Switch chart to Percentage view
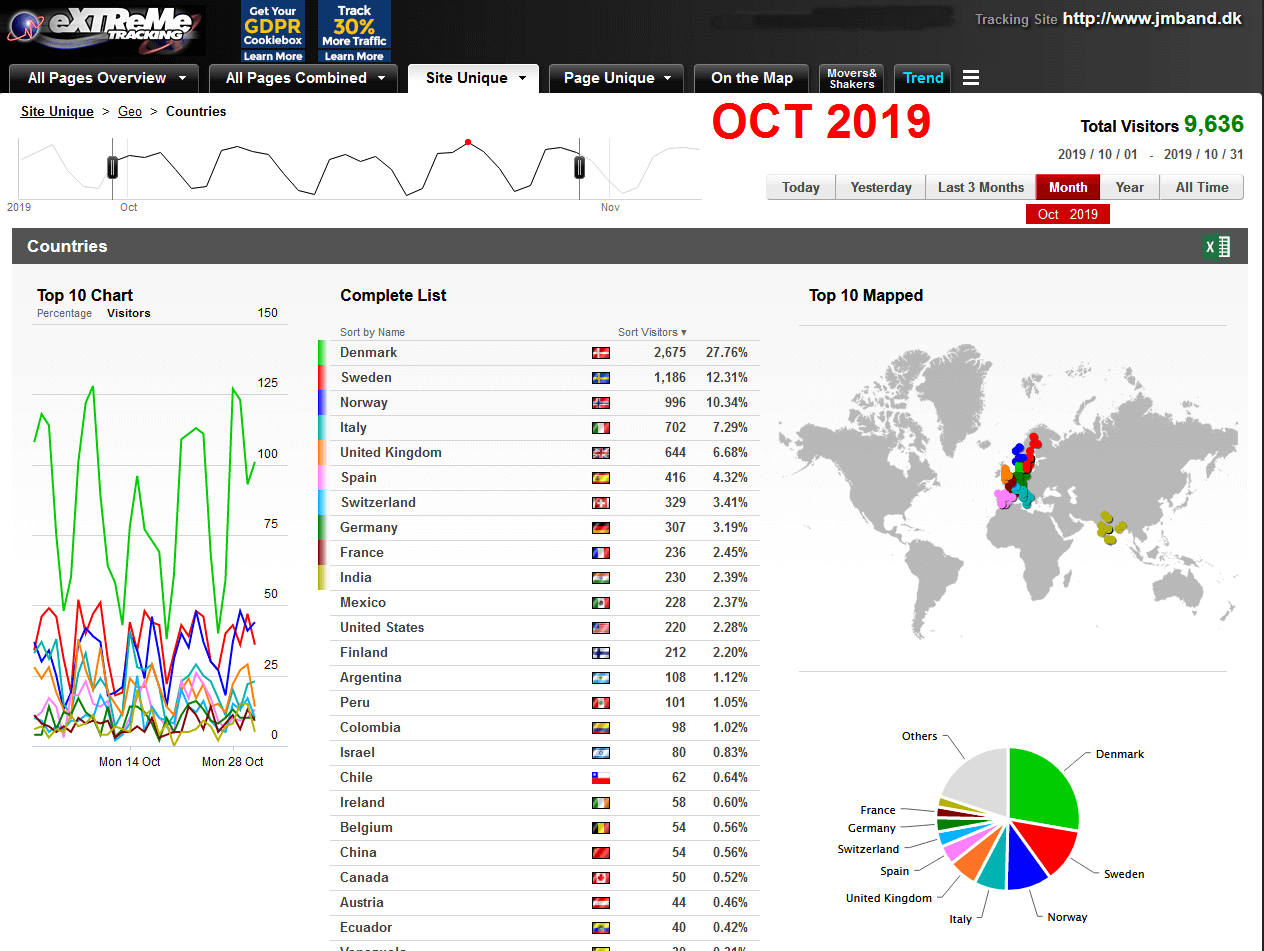The height and width of the screenshot is (951, 1264). tap(64, 313)
